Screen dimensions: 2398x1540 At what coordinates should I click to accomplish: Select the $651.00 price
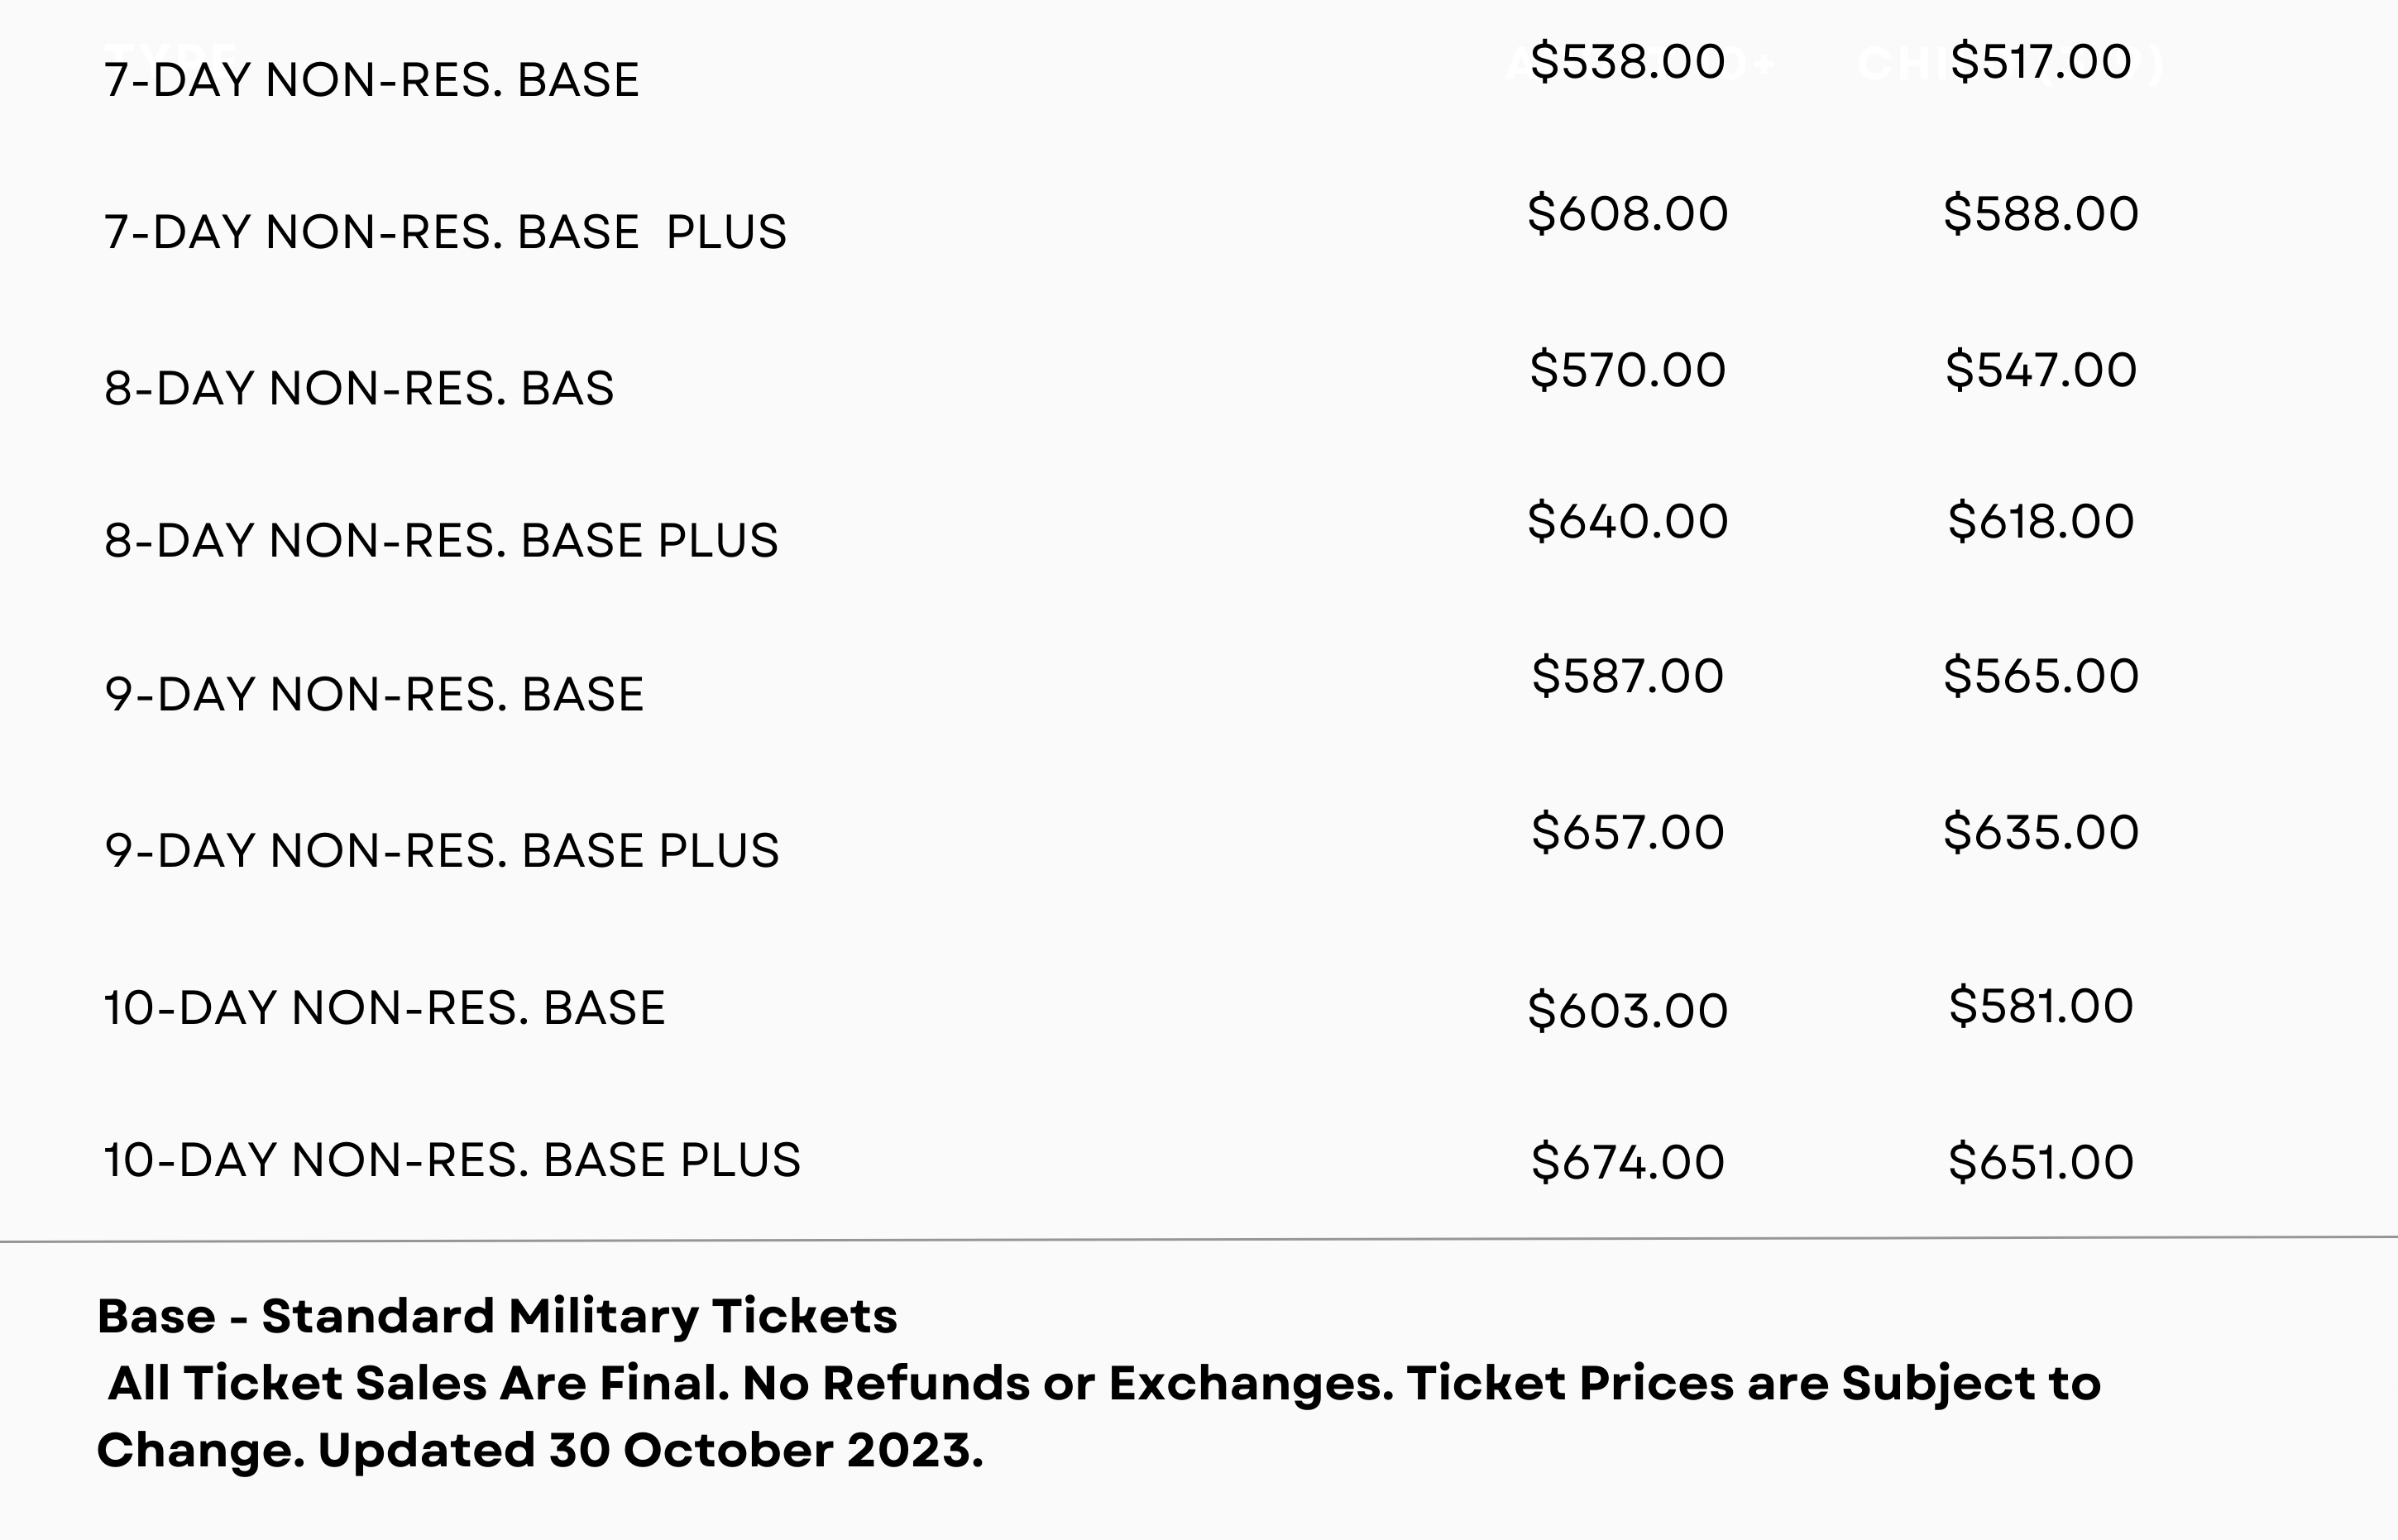click(x=2040, y=1162)
